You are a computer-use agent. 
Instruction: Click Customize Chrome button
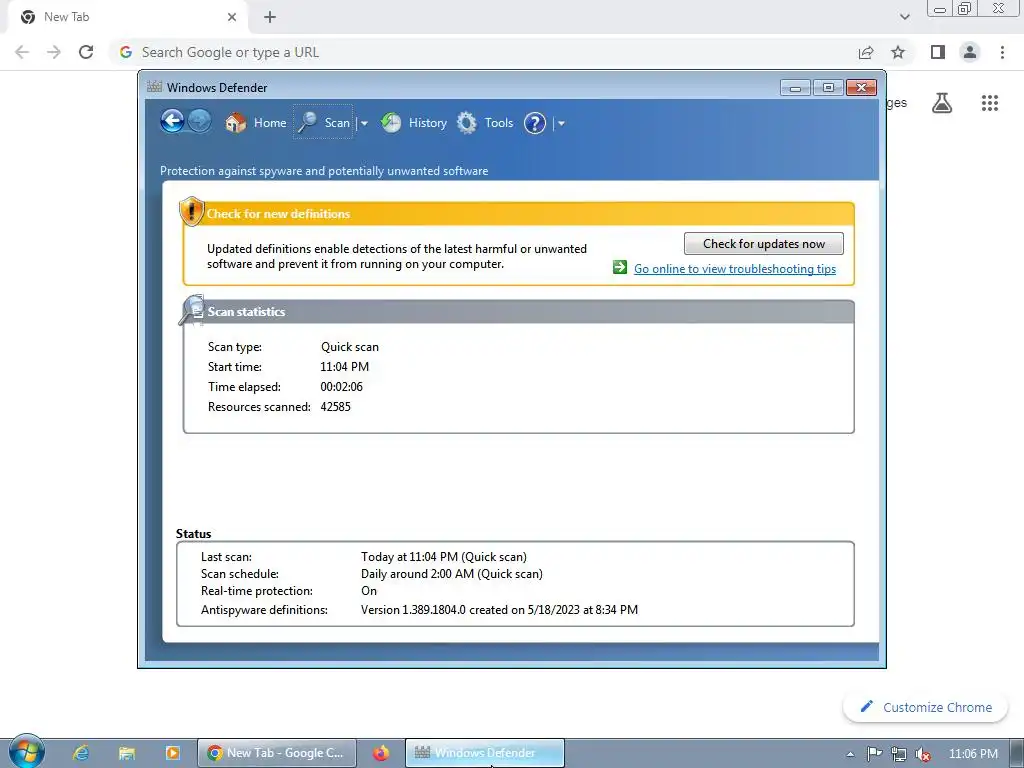click(x=925, y=707)
